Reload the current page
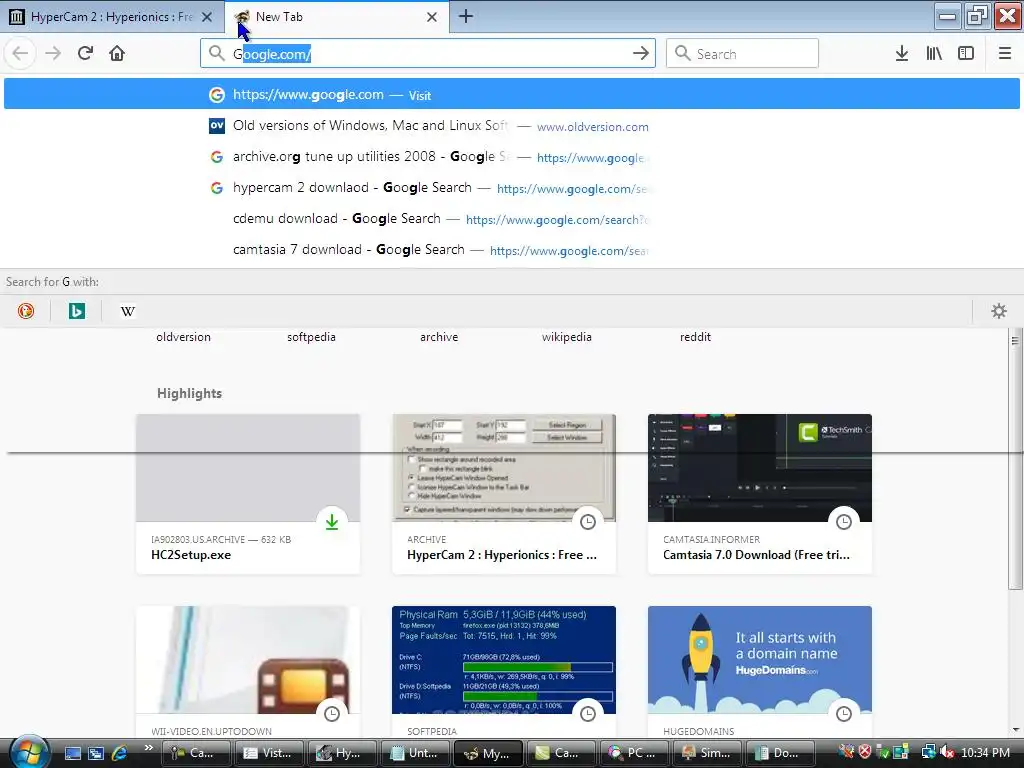This screenshot has width=1024, height=768. coord(85,53)
